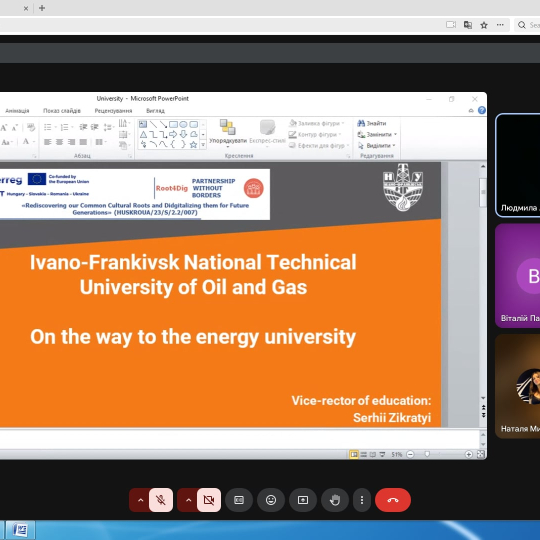Viewport: 540px width, 540px height.
Task: Click the Знайти button in the ribbon
Action: click(x=372, y=123)
